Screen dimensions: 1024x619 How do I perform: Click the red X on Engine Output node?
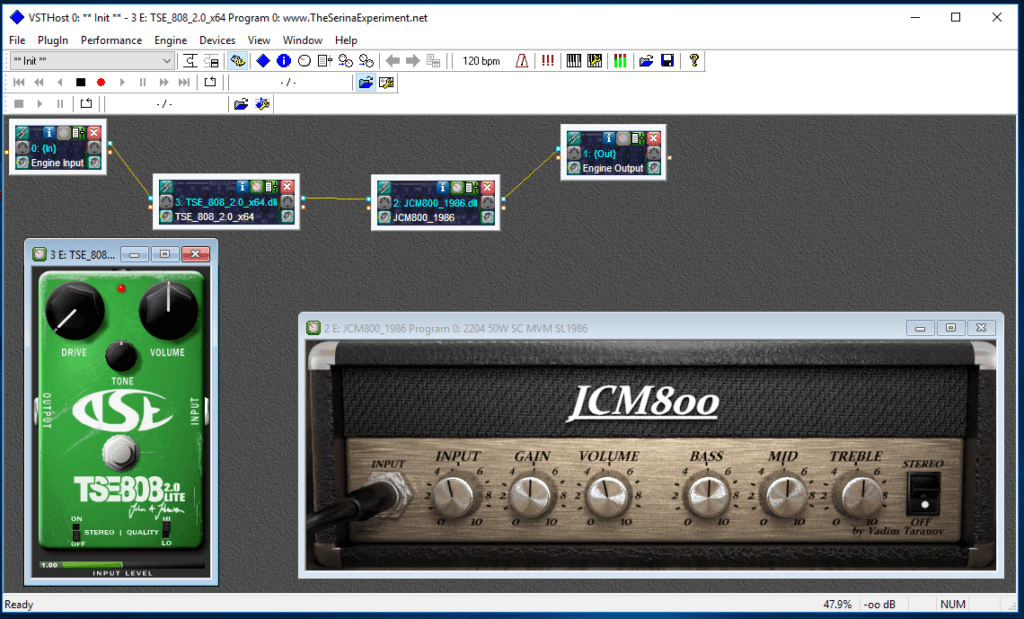(x=654, y=138)
